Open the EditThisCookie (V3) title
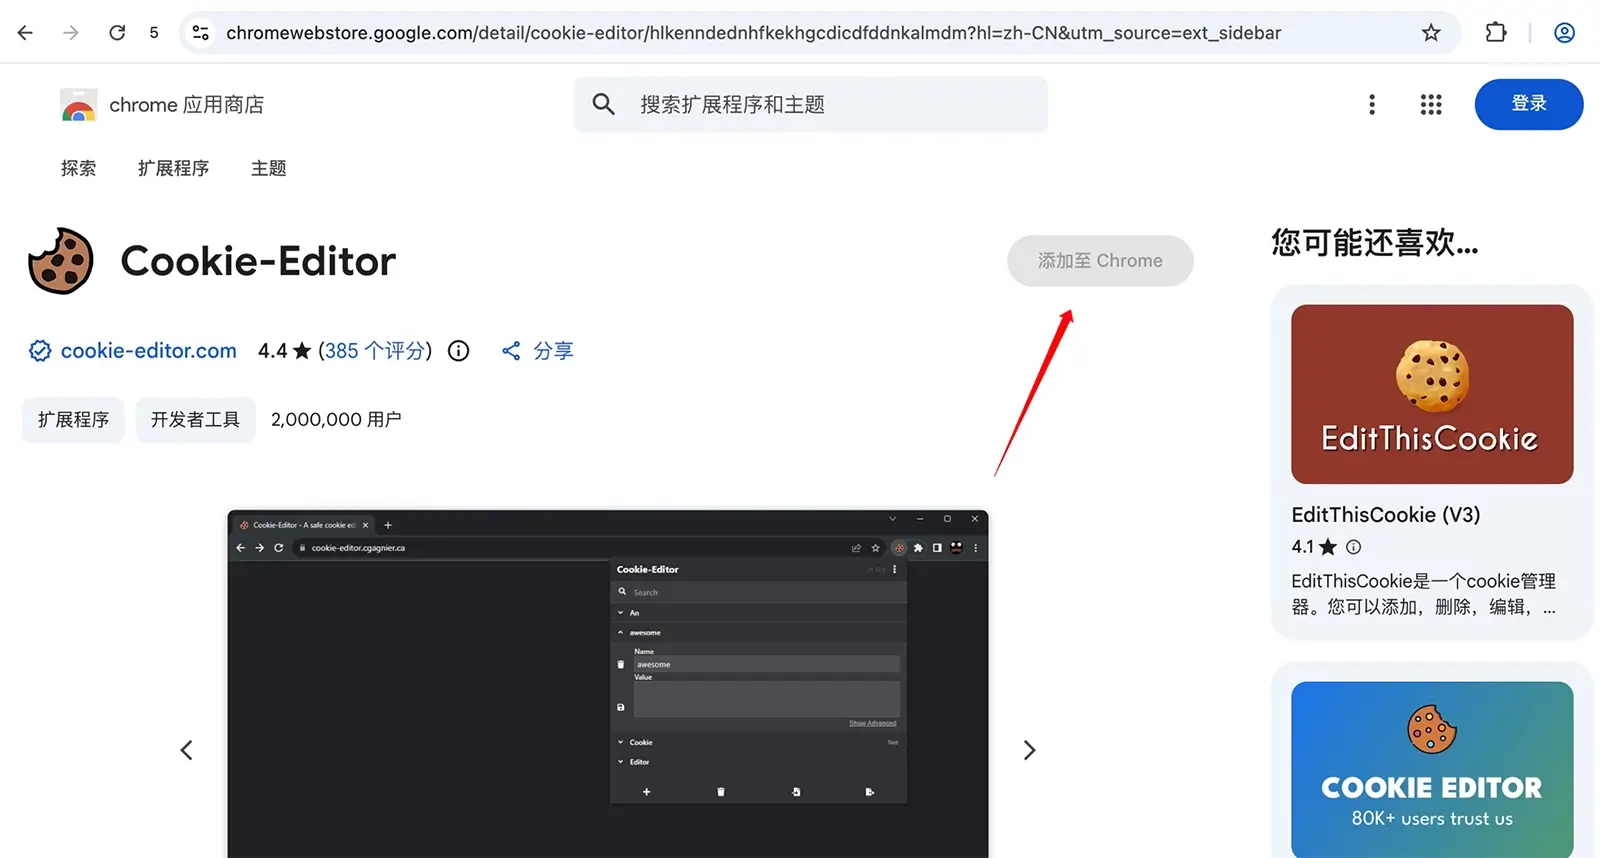This screenshot has height=858, width=1600. tap(1386, 515)
